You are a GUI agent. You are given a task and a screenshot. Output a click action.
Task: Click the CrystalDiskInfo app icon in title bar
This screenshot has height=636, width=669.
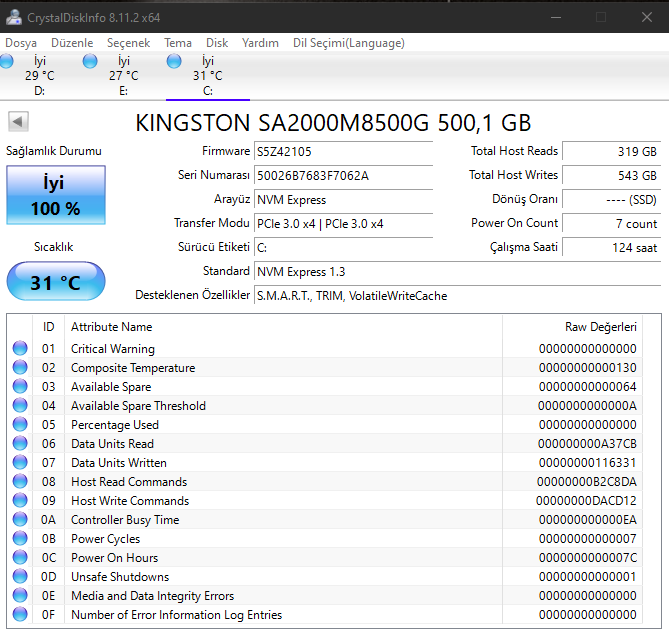(14, 17)
